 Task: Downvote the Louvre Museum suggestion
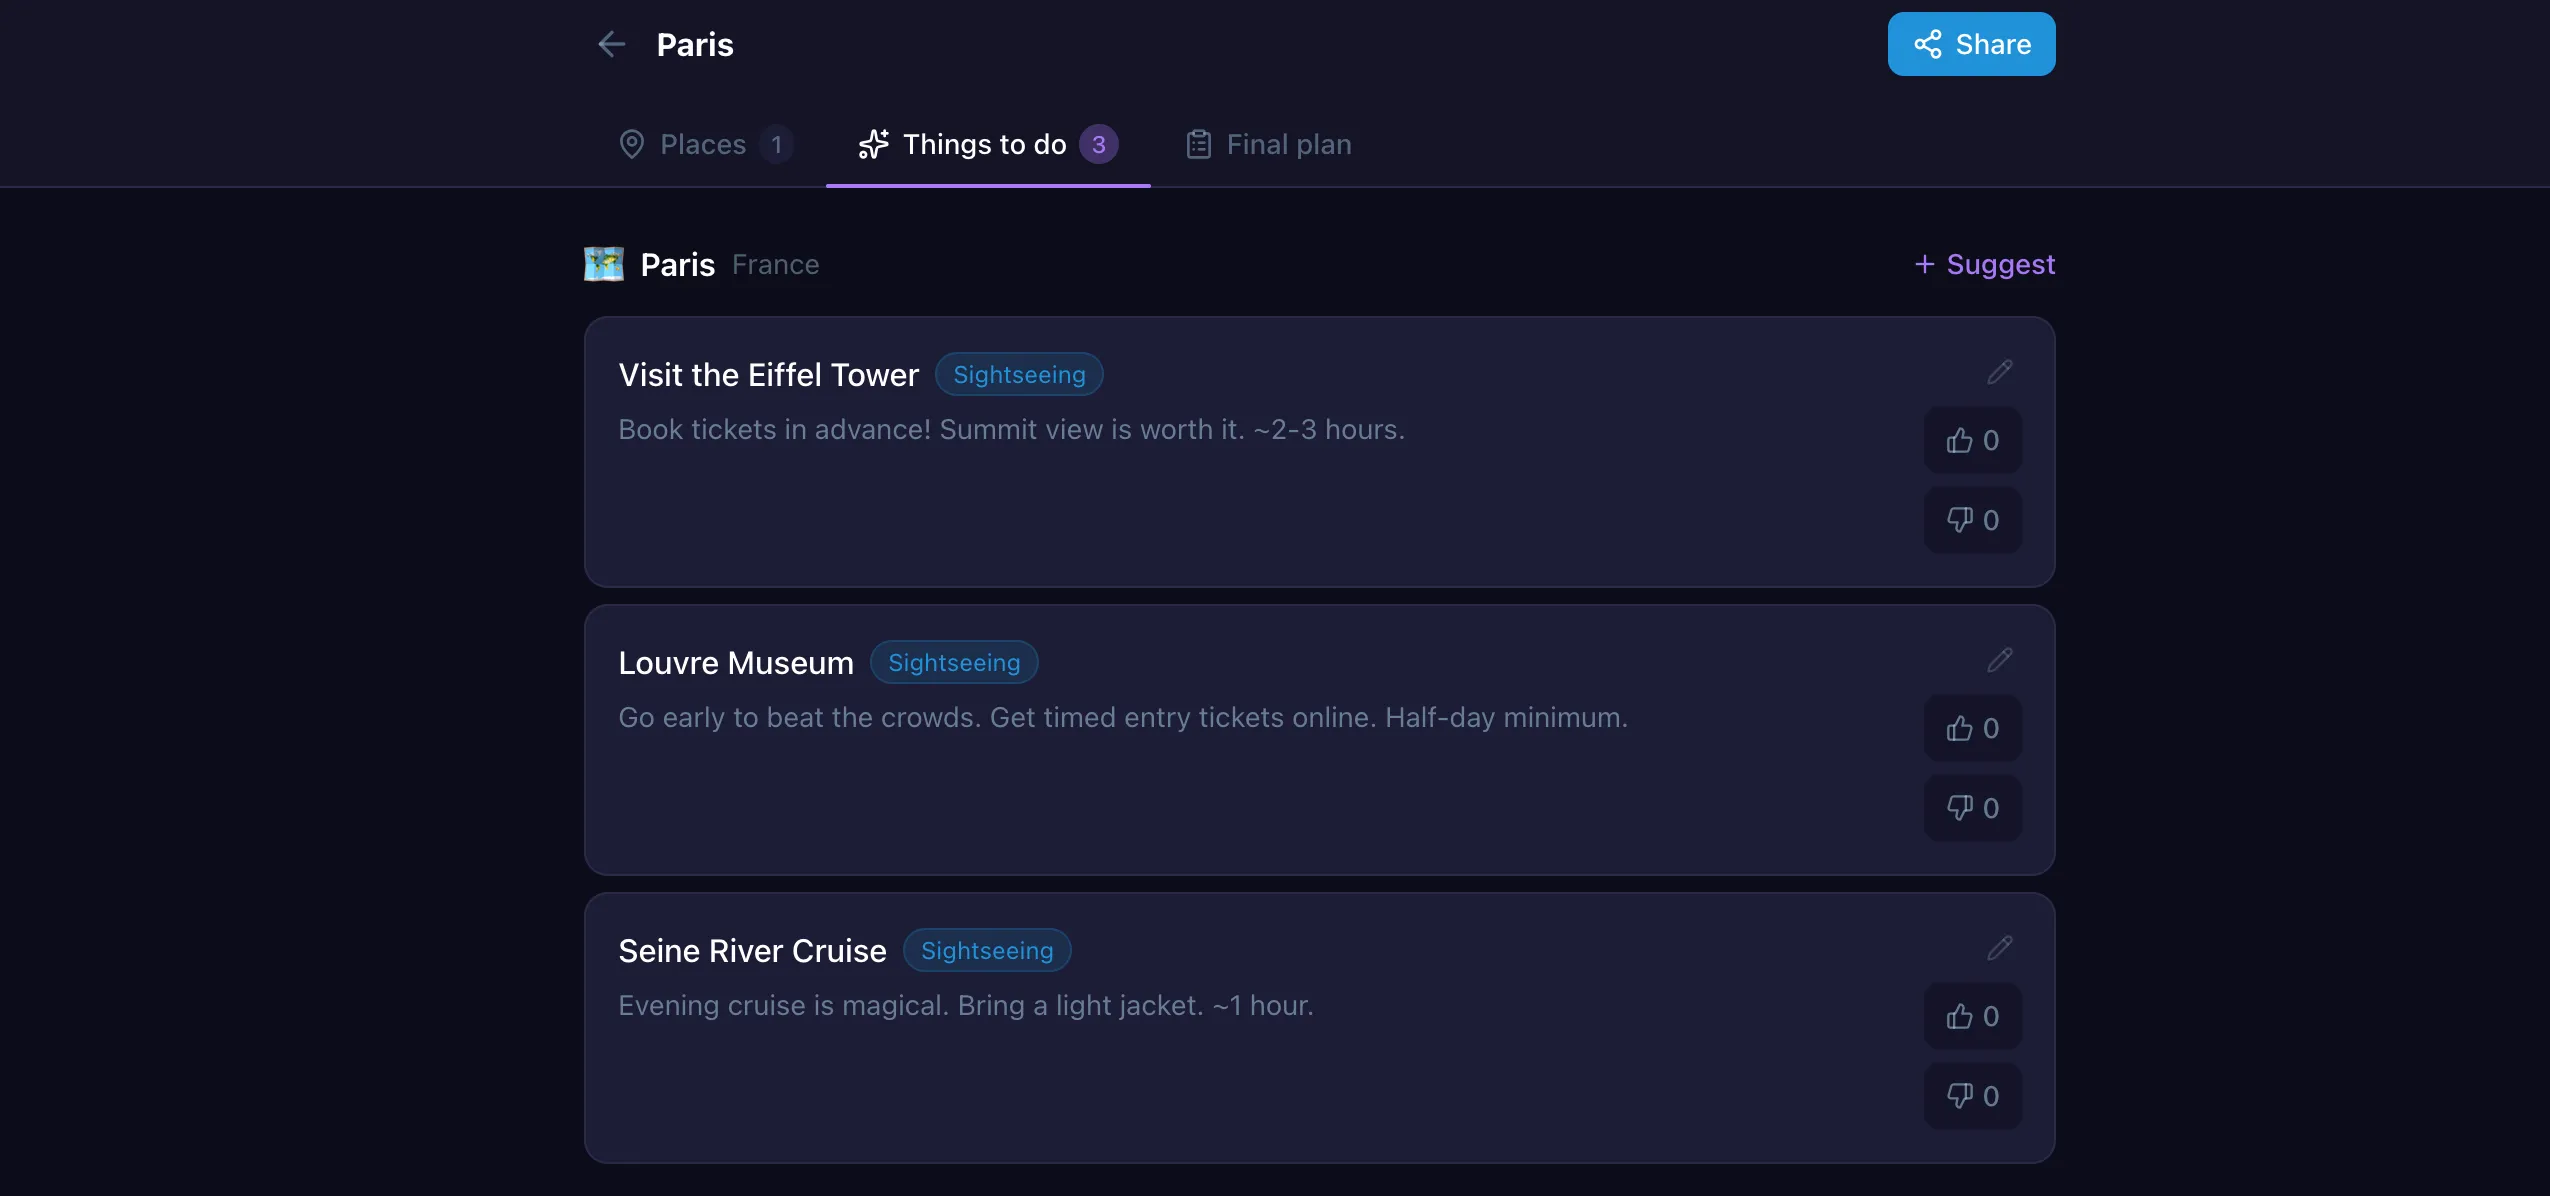click(x=1972, y=808)
